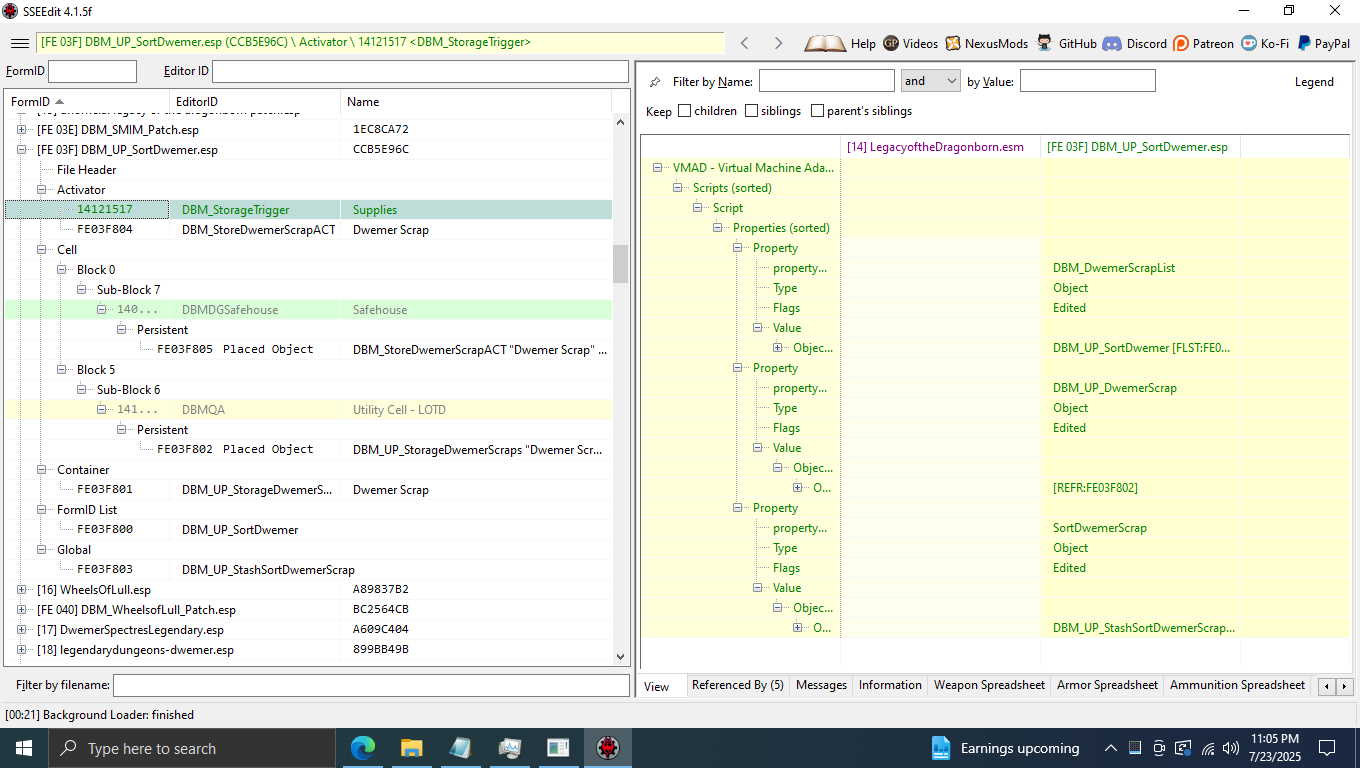Focus the Filter by filename field
Screen dimensions: 1360x768
click(x=371, y=685)
